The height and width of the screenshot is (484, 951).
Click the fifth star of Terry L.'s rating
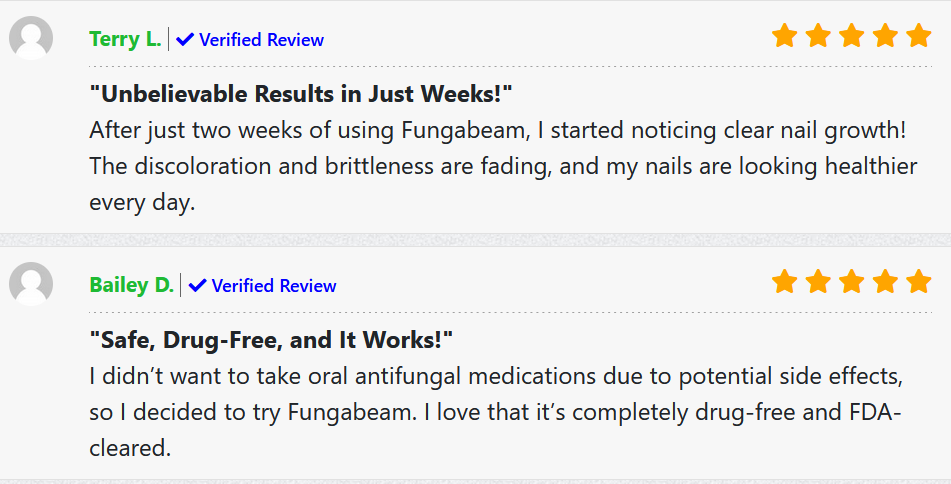(x=918, y=37)
